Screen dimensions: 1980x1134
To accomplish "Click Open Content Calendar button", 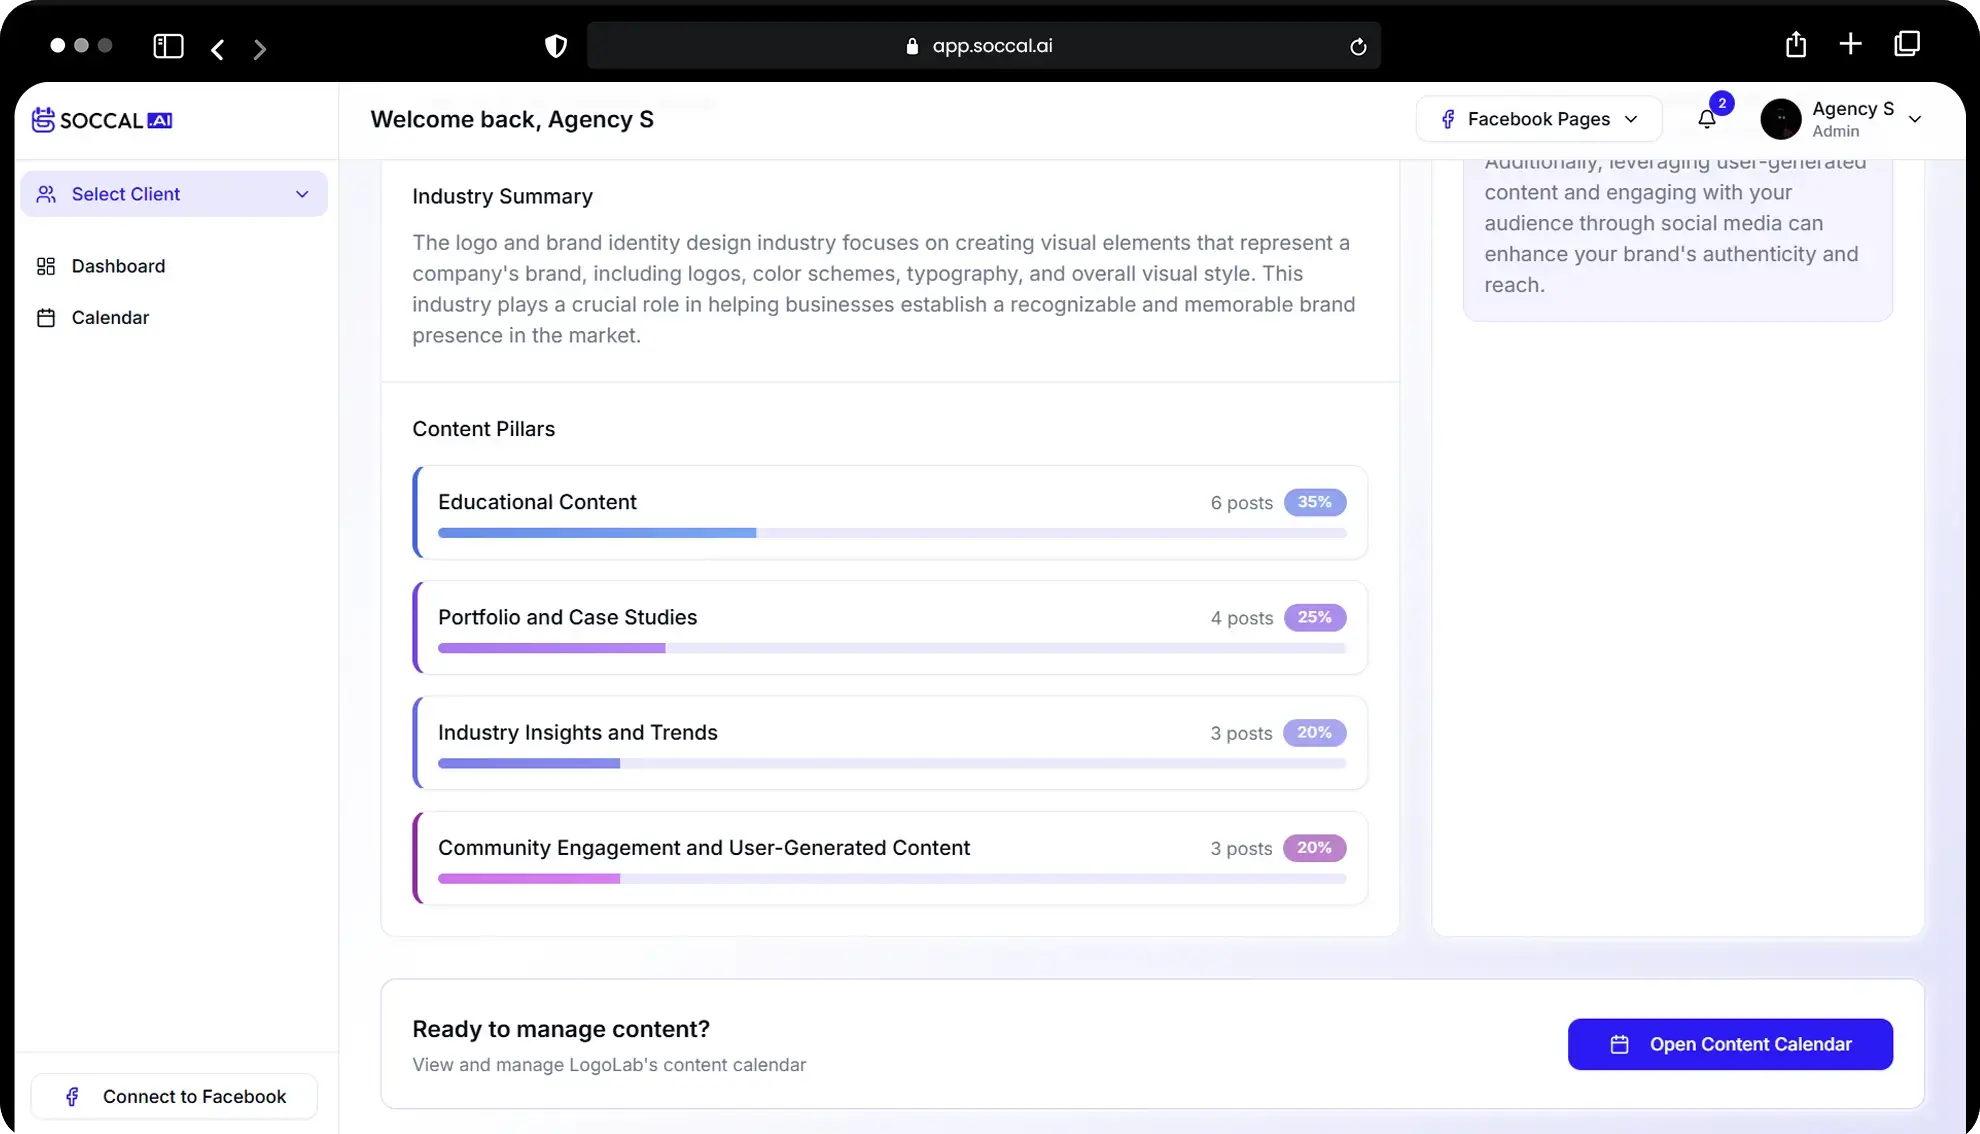I will tap(1729, 1044).
